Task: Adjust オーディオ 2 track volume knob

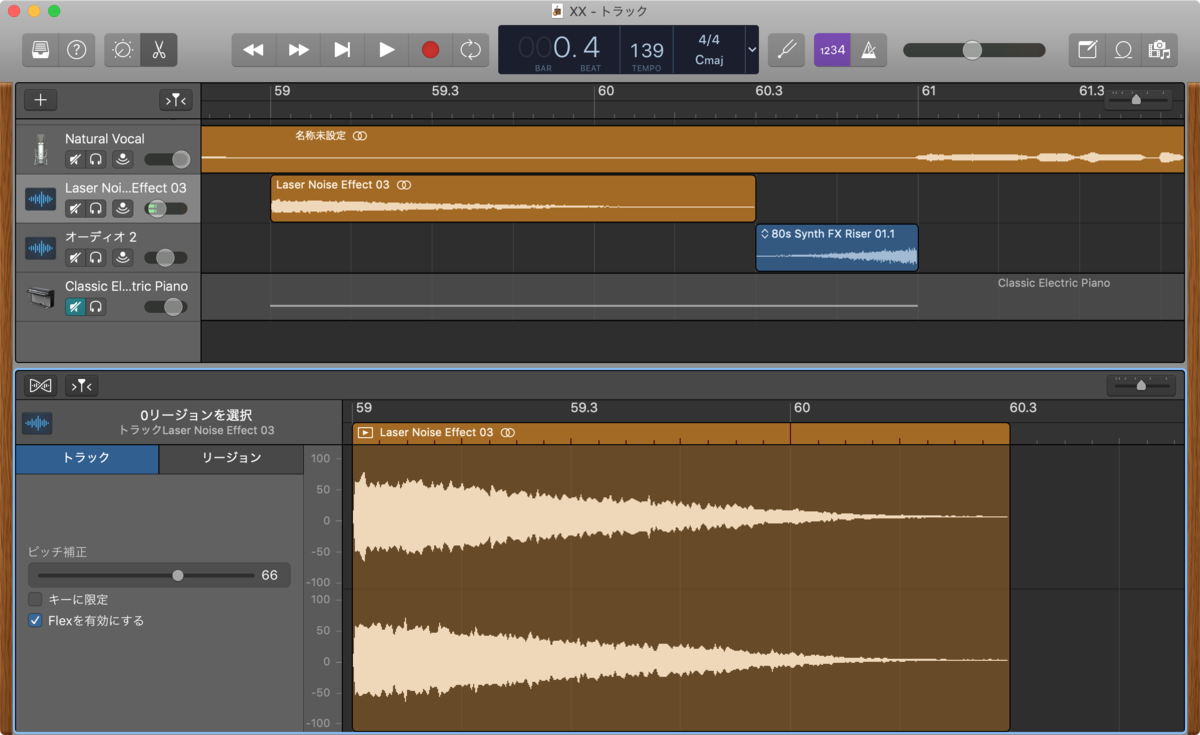Action: pos(165,257)
